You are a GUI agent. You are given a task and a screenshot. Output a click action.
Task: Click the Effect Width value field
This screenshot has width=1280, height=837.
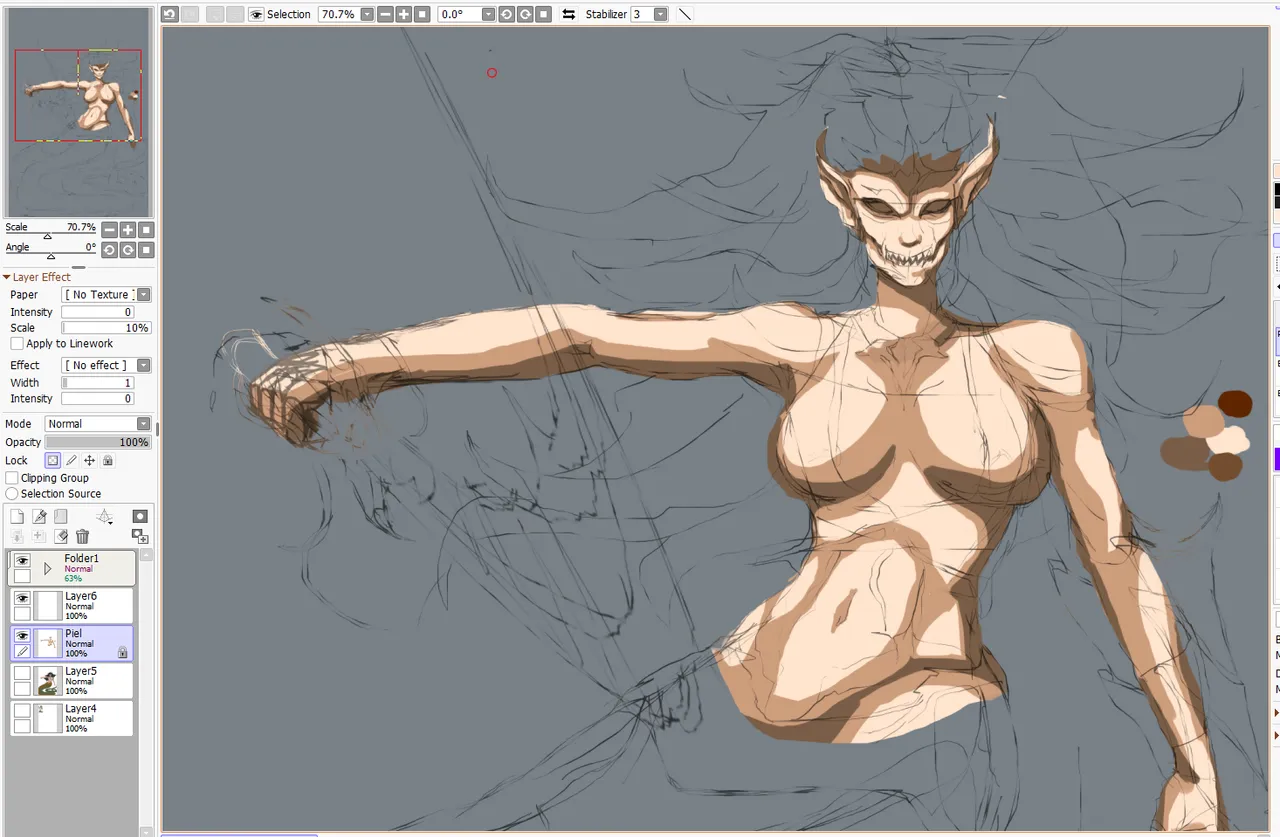click(98, 383)
